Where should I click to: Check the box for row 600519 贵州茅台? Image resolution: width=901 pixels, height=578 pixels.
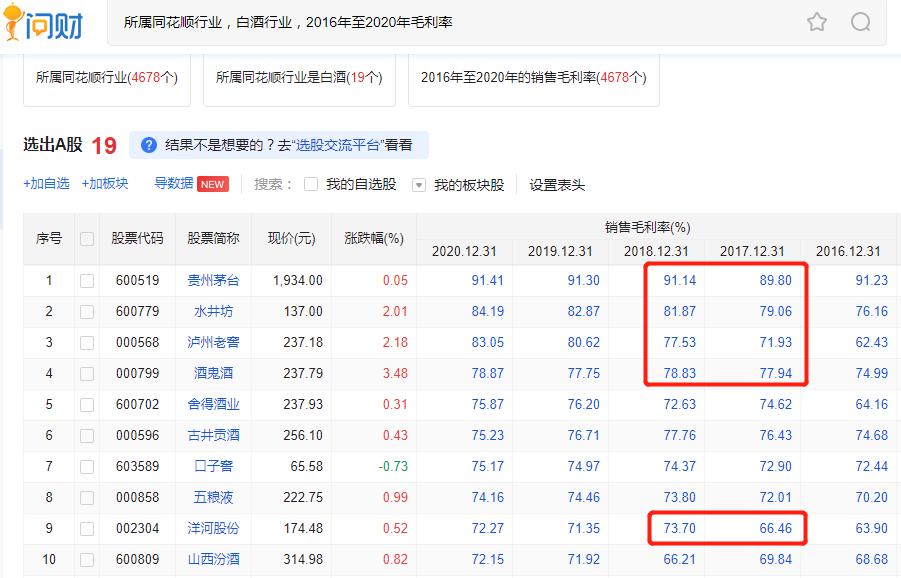click(87, 280)
